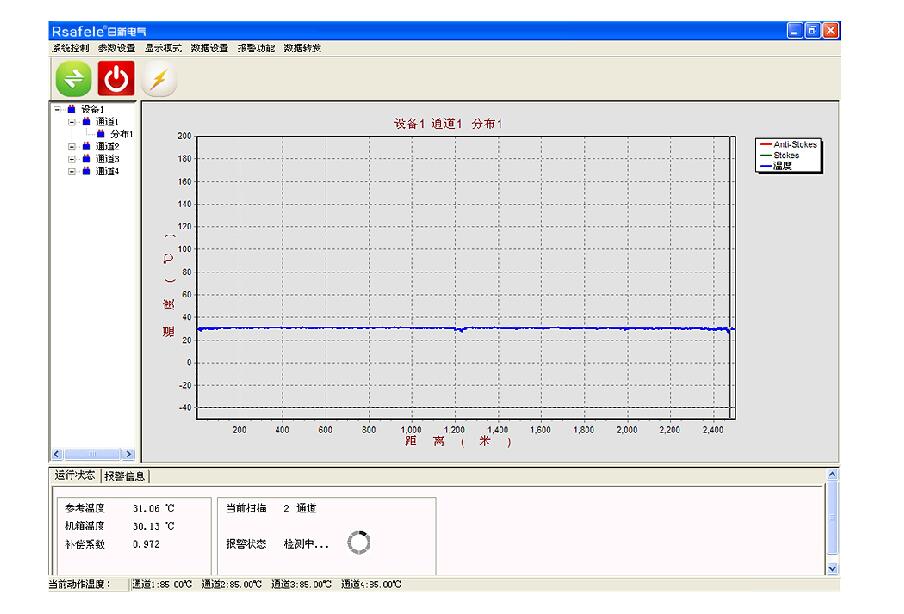The image size is (904, 614).
Task: Open the 系统控制 menu
Action: (71, 47)
